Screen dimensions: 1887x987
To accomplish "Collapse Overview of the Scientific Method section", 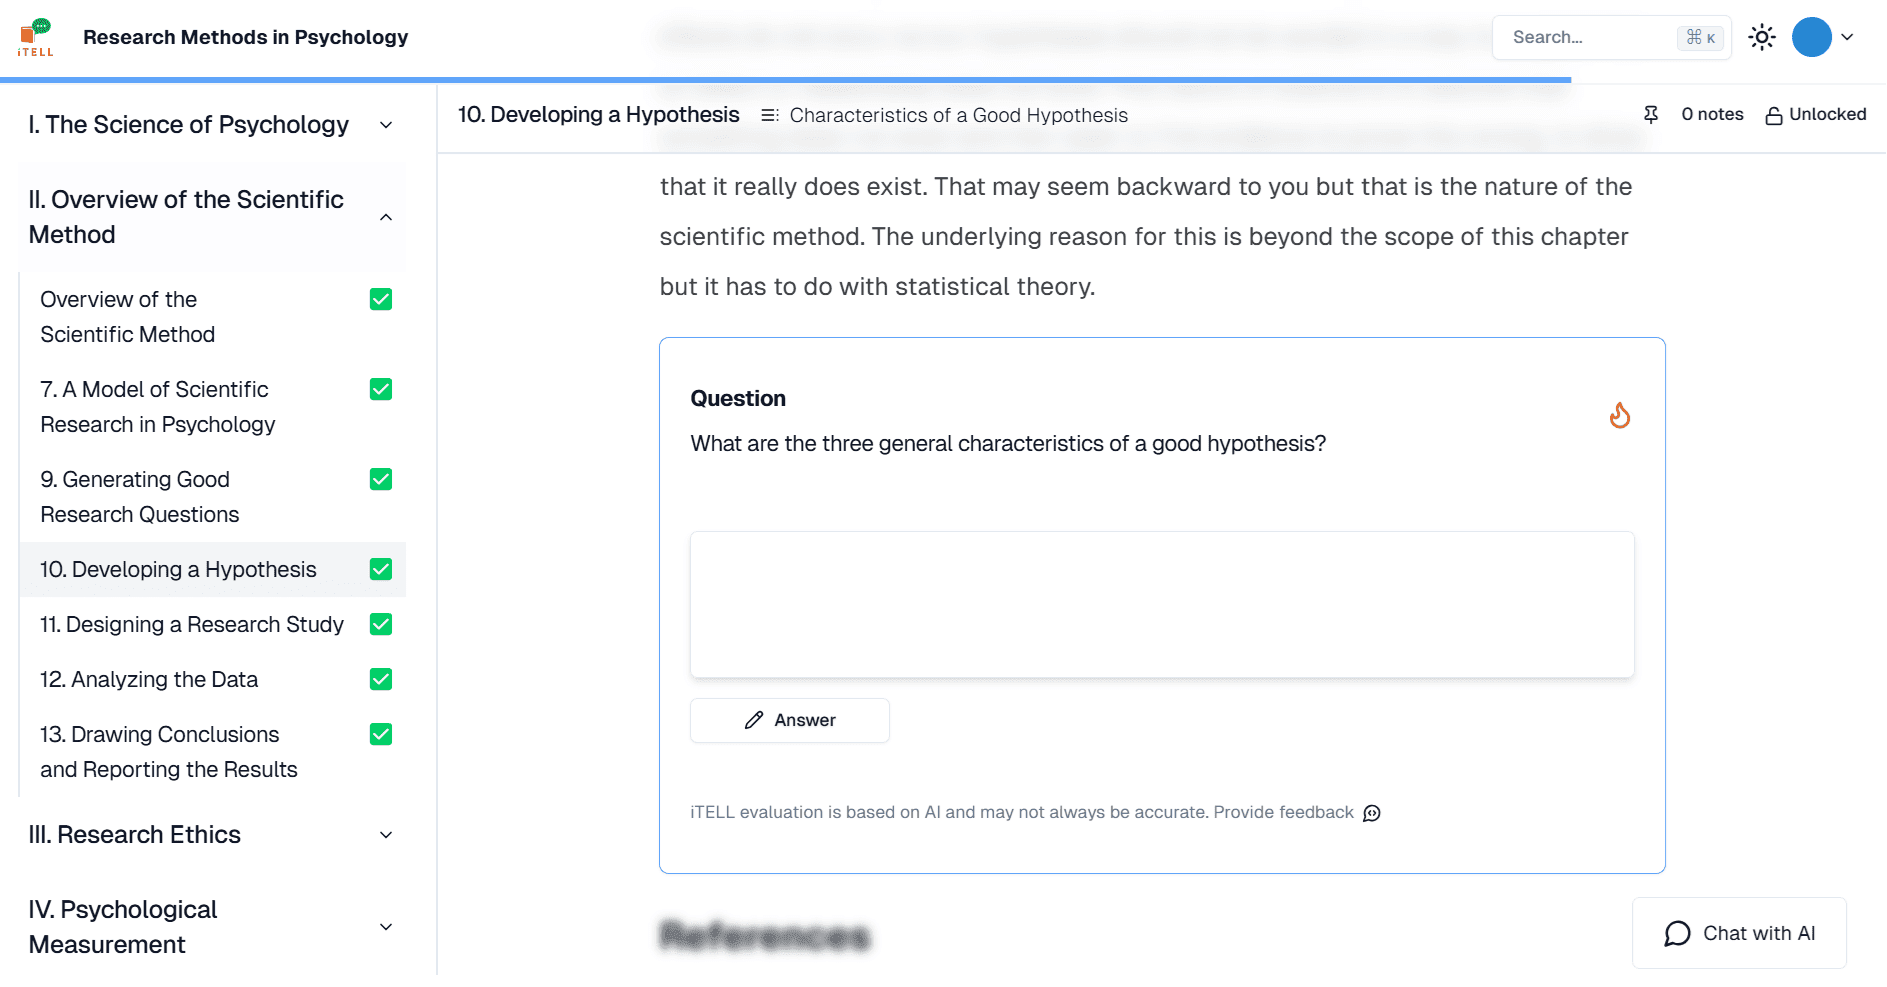I will (386, 217).
